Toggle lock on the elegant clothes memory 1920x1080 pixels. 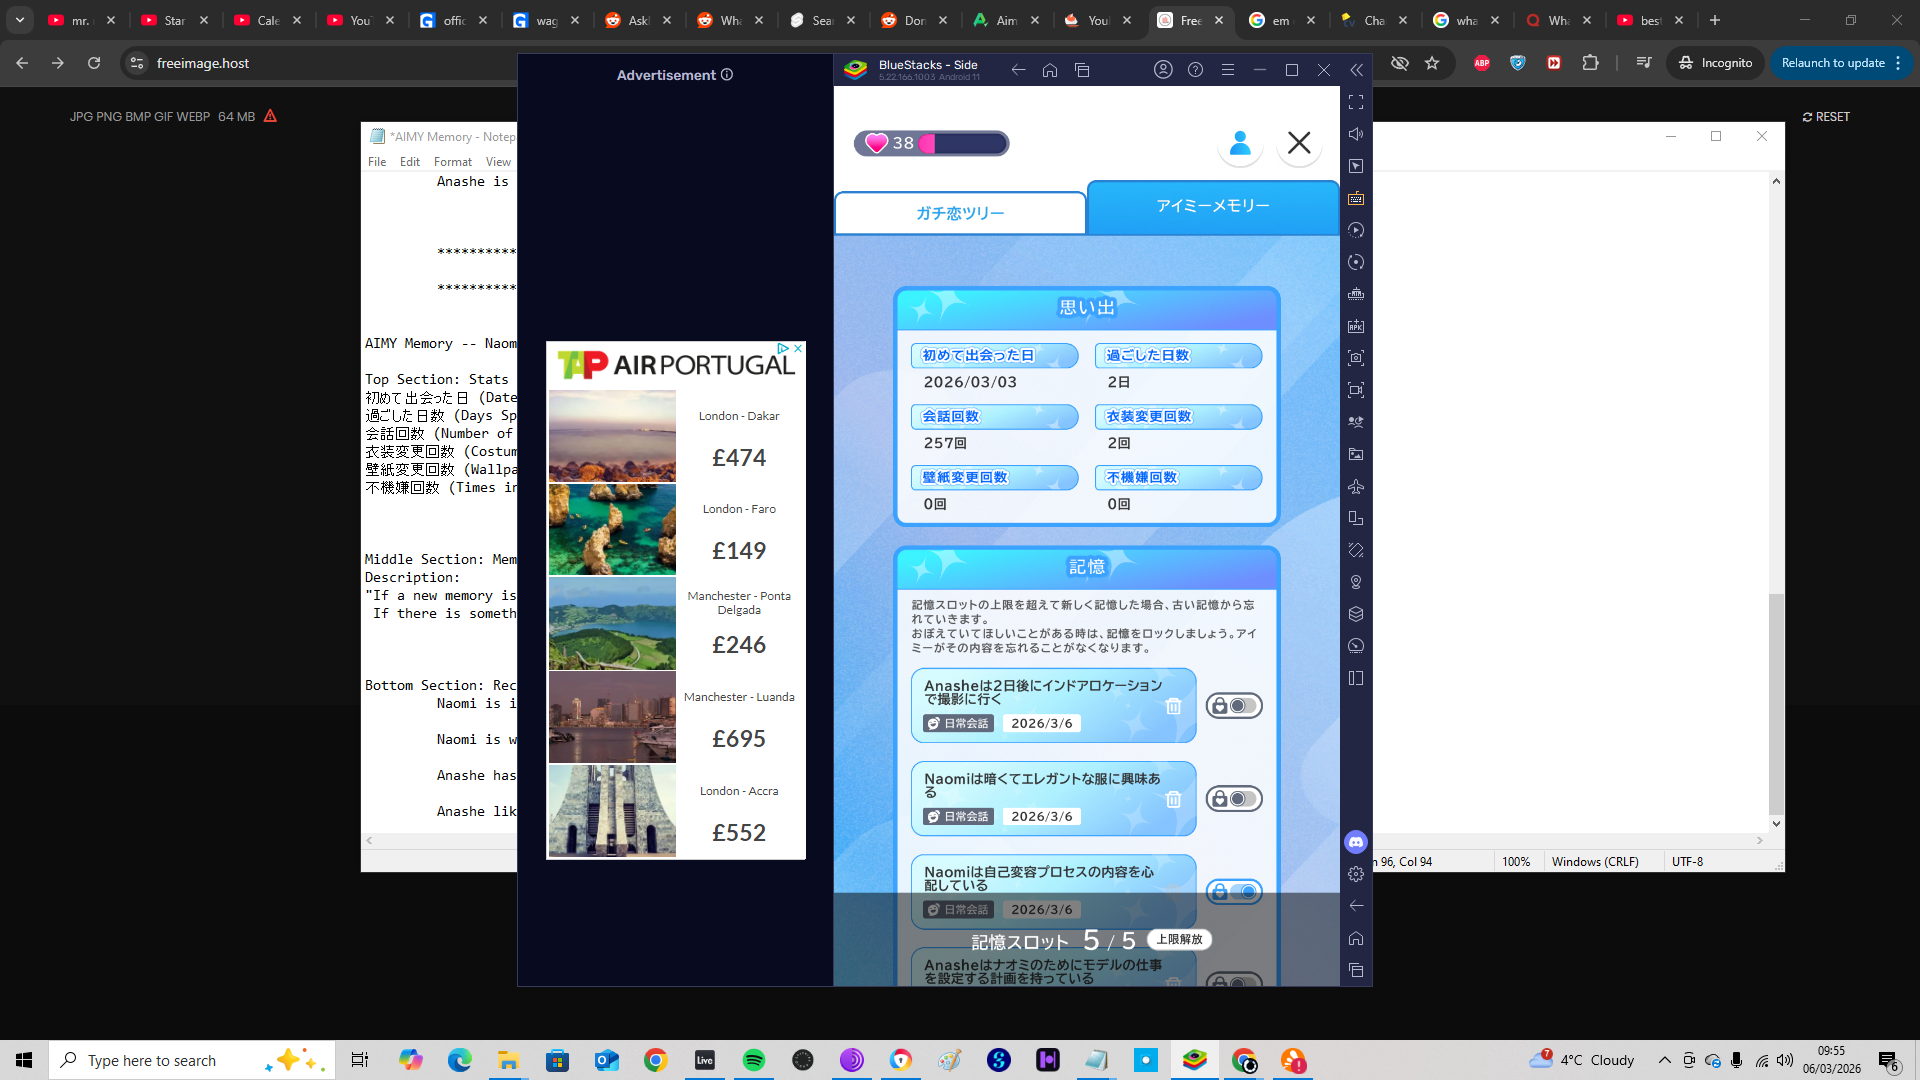click(1233, 799)
